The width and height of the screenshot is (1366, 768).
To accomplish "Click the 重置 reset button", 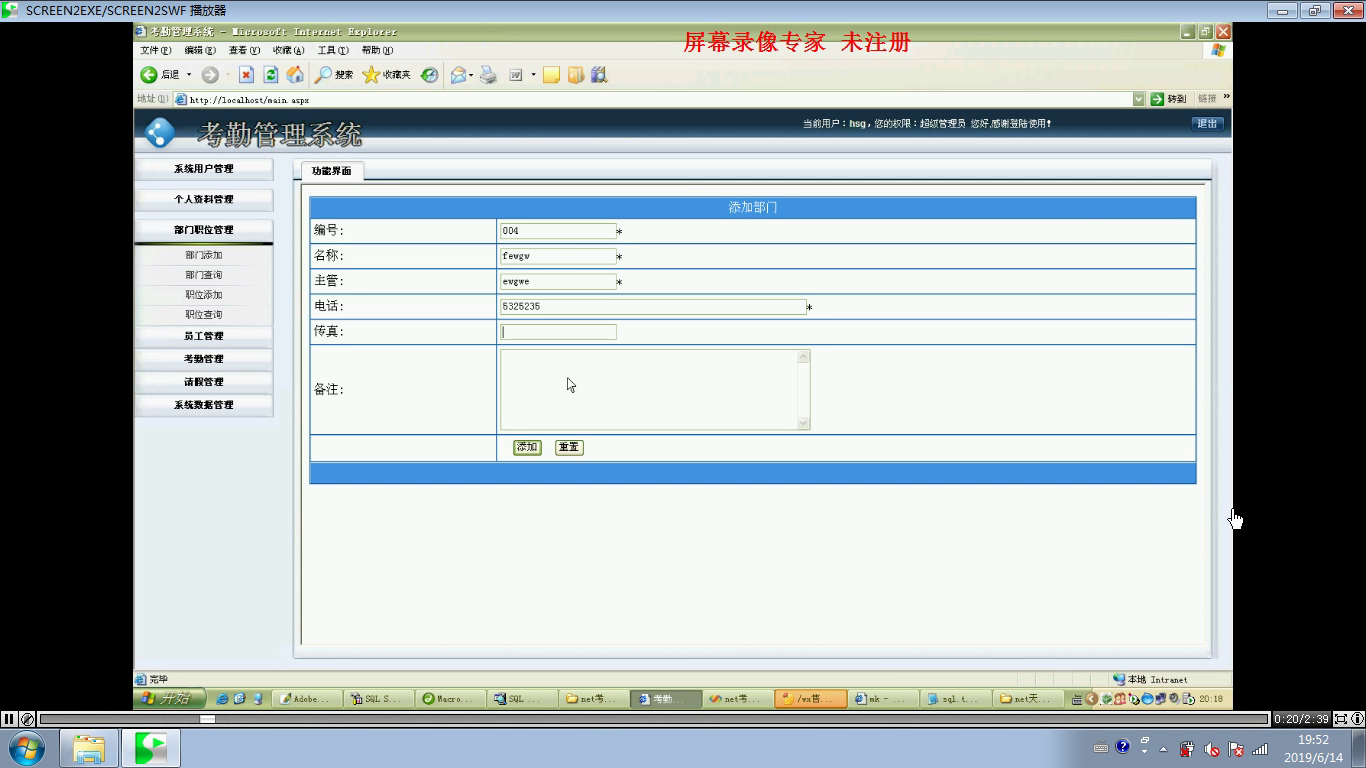I will [x=569, y=447].
